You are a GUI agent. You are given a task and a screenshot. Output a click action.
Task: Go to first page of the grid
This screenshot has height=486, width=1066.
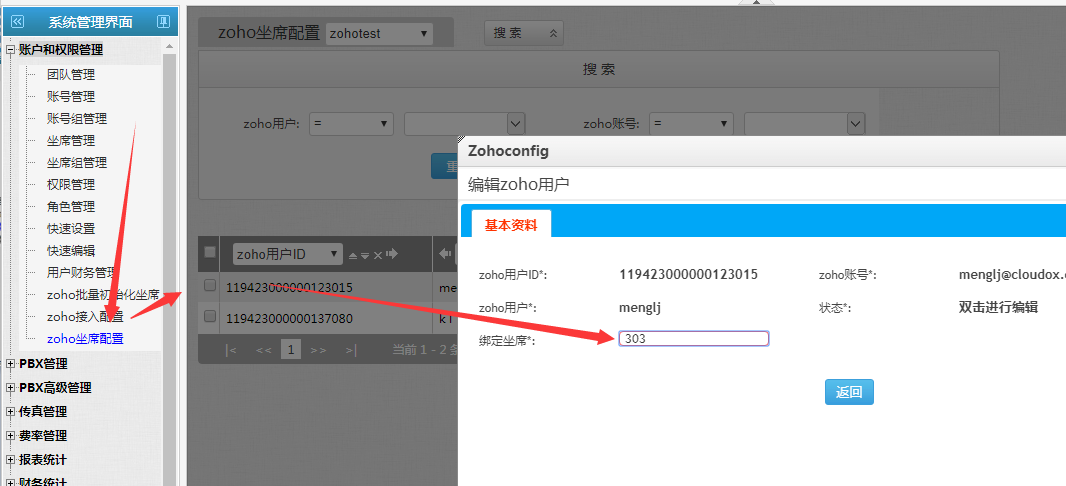231,350
